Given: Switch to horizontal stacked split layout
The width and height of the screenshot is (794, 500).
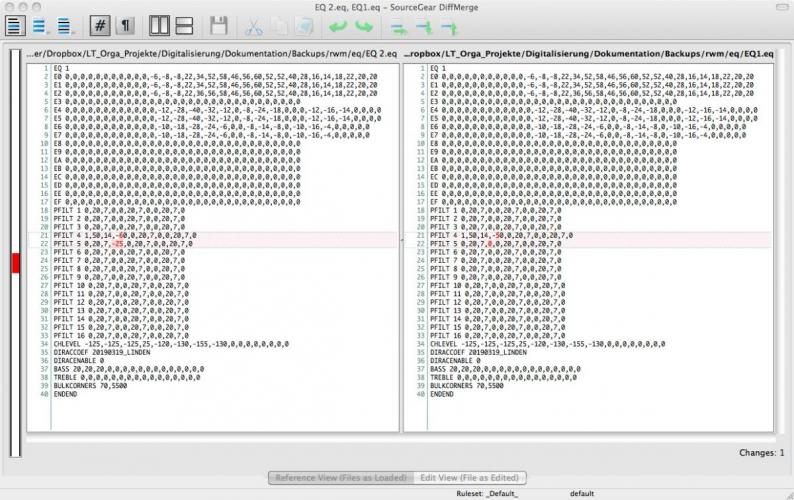Looking at the screenshot, I should click(x=185, y=26).
